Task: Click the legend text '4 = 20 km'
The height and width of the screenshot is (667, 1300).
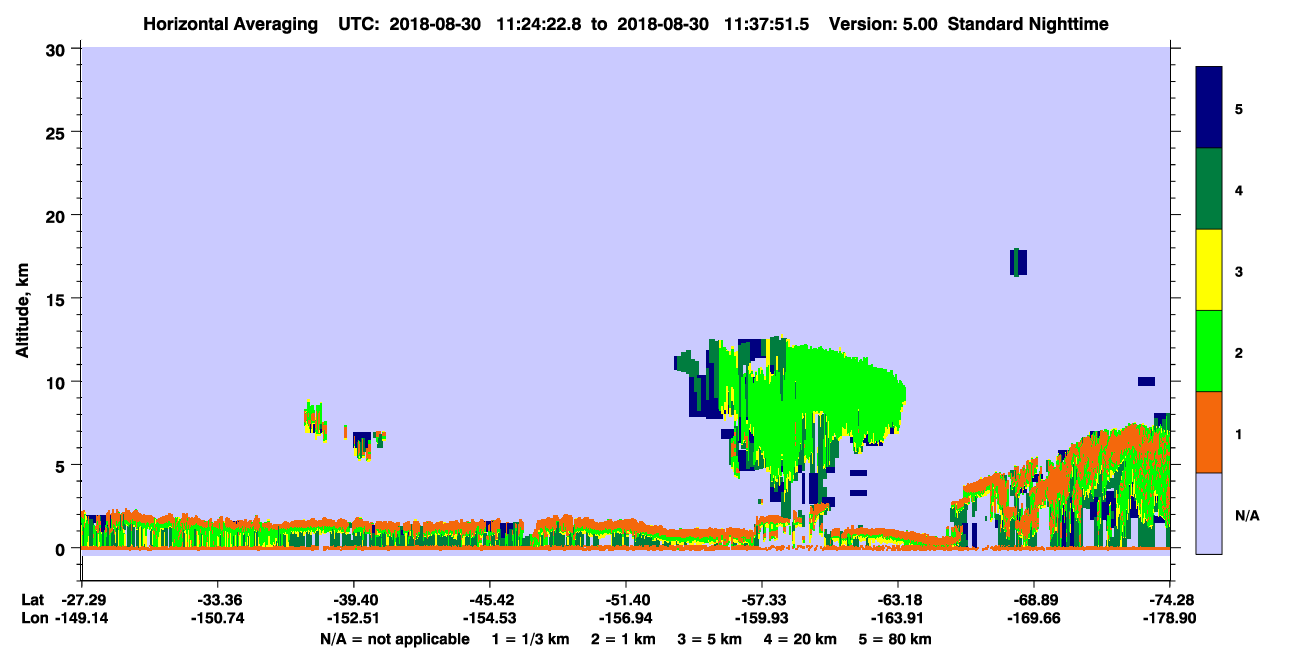Action: tap(802, 639)
